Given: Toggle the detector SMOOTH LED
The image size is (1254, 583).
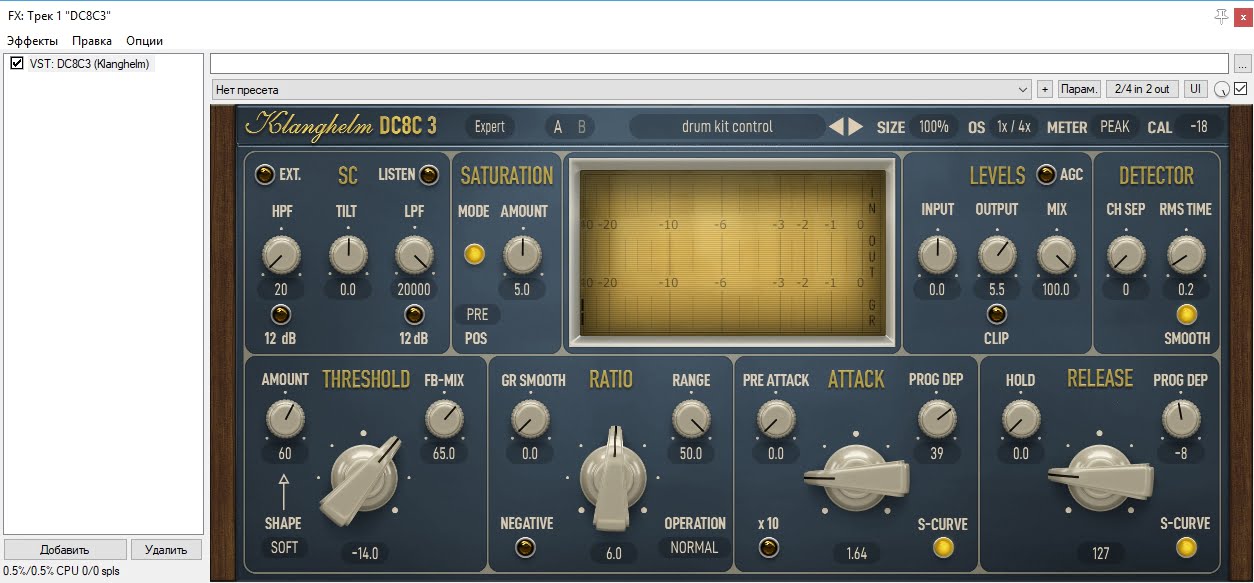Looking at the screenshot, I should (1186, 314).
